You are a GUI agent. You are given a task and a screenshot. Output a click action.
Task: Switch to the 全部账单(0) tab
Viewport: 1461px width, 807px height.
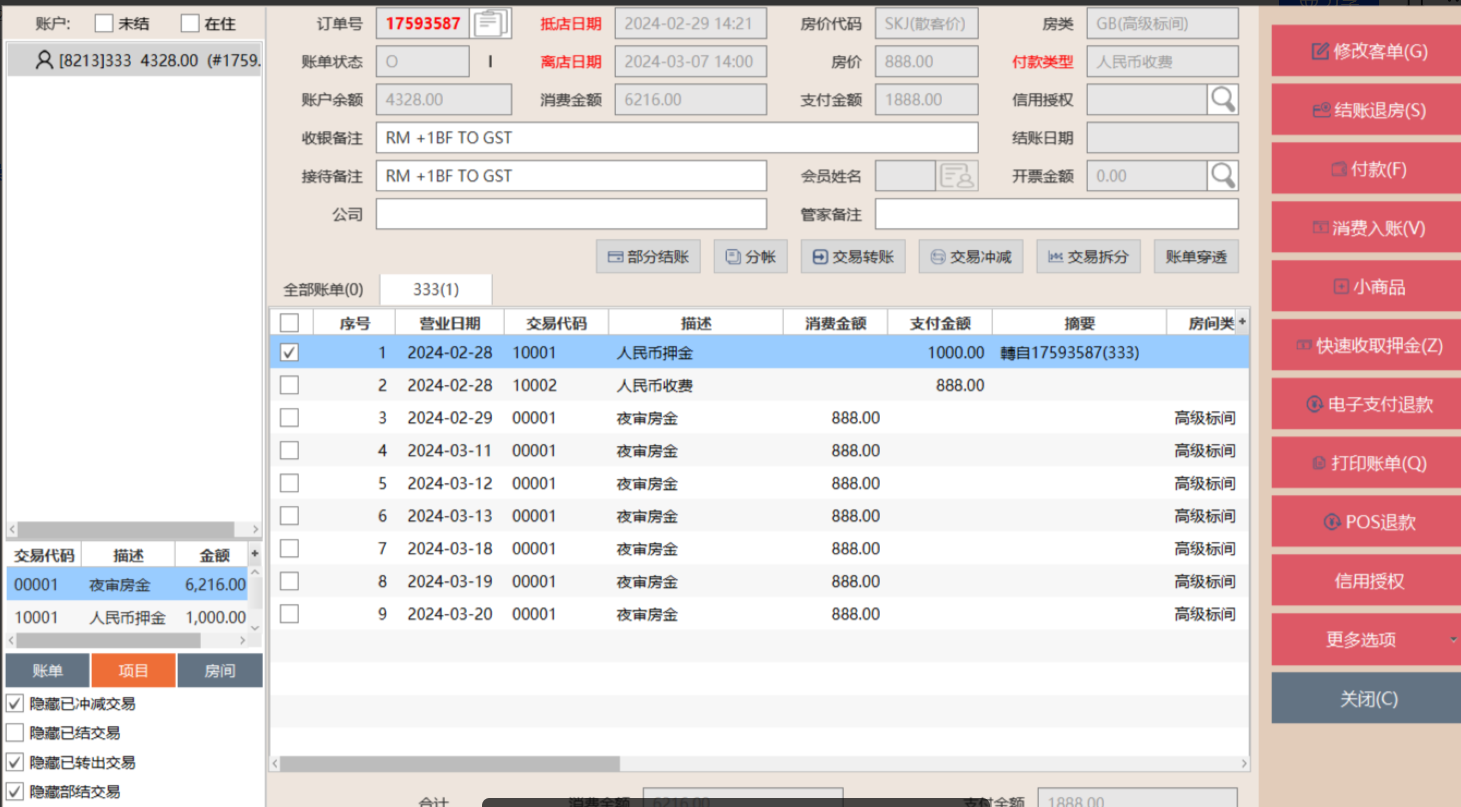pos(323,290)
